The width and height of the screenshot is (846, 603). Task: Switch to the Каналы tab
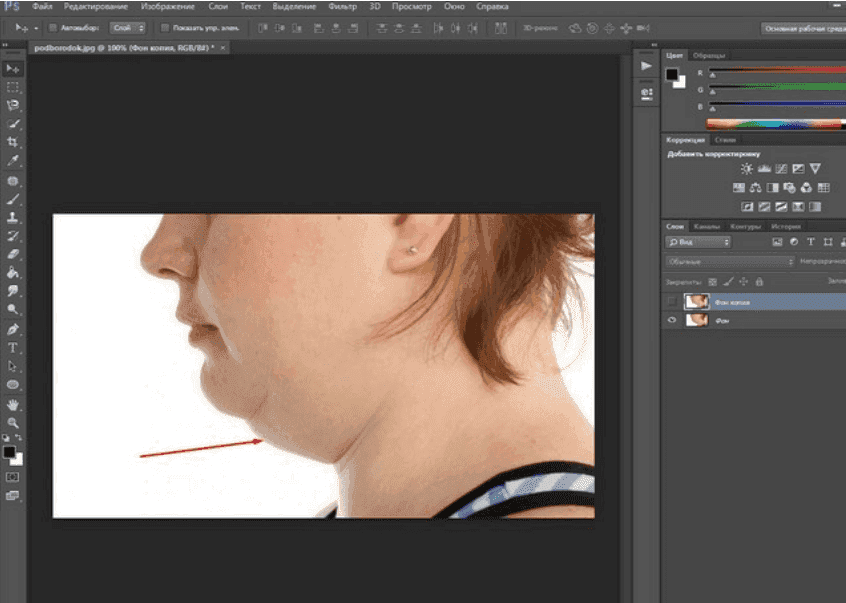click(x=706, y=226)
